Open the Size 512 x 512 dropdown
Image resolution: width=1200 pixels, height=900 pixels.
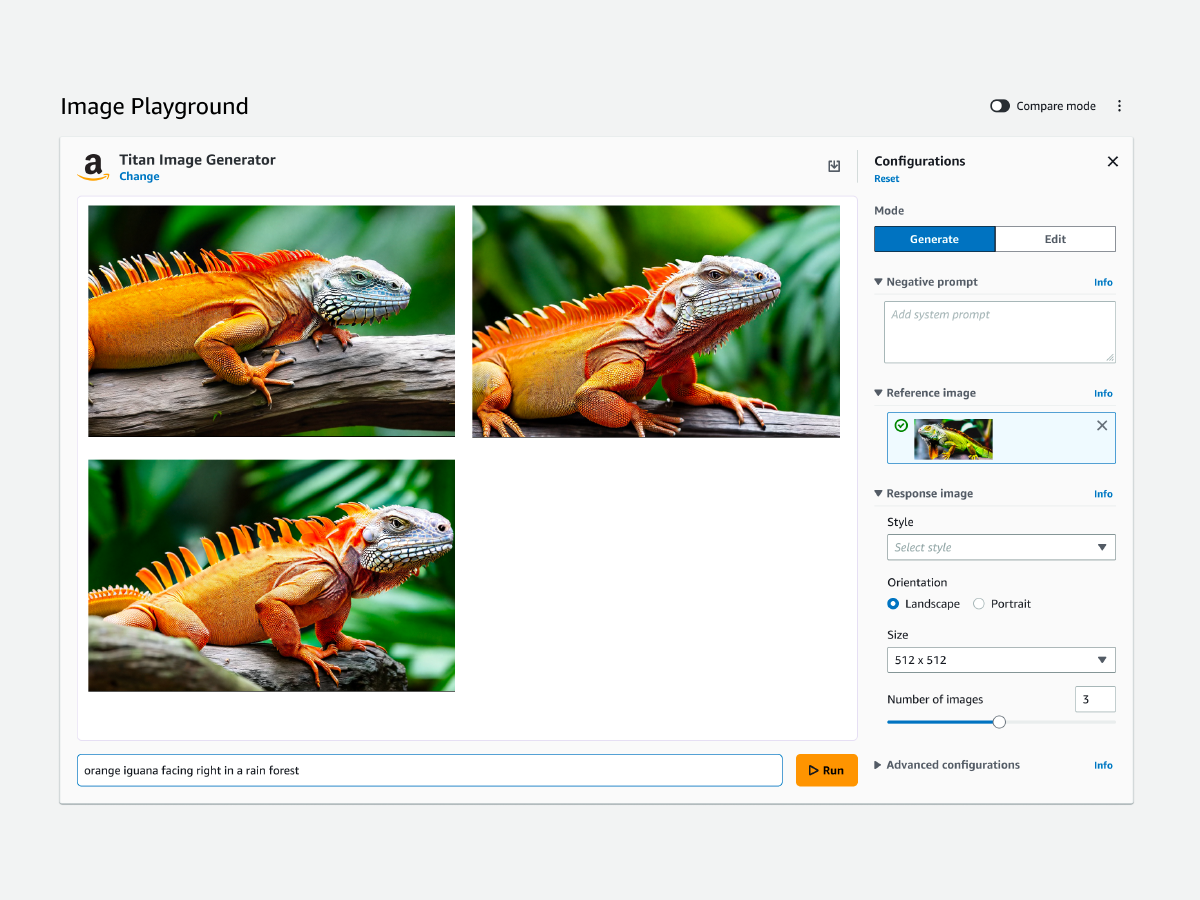coord(1000,660)
